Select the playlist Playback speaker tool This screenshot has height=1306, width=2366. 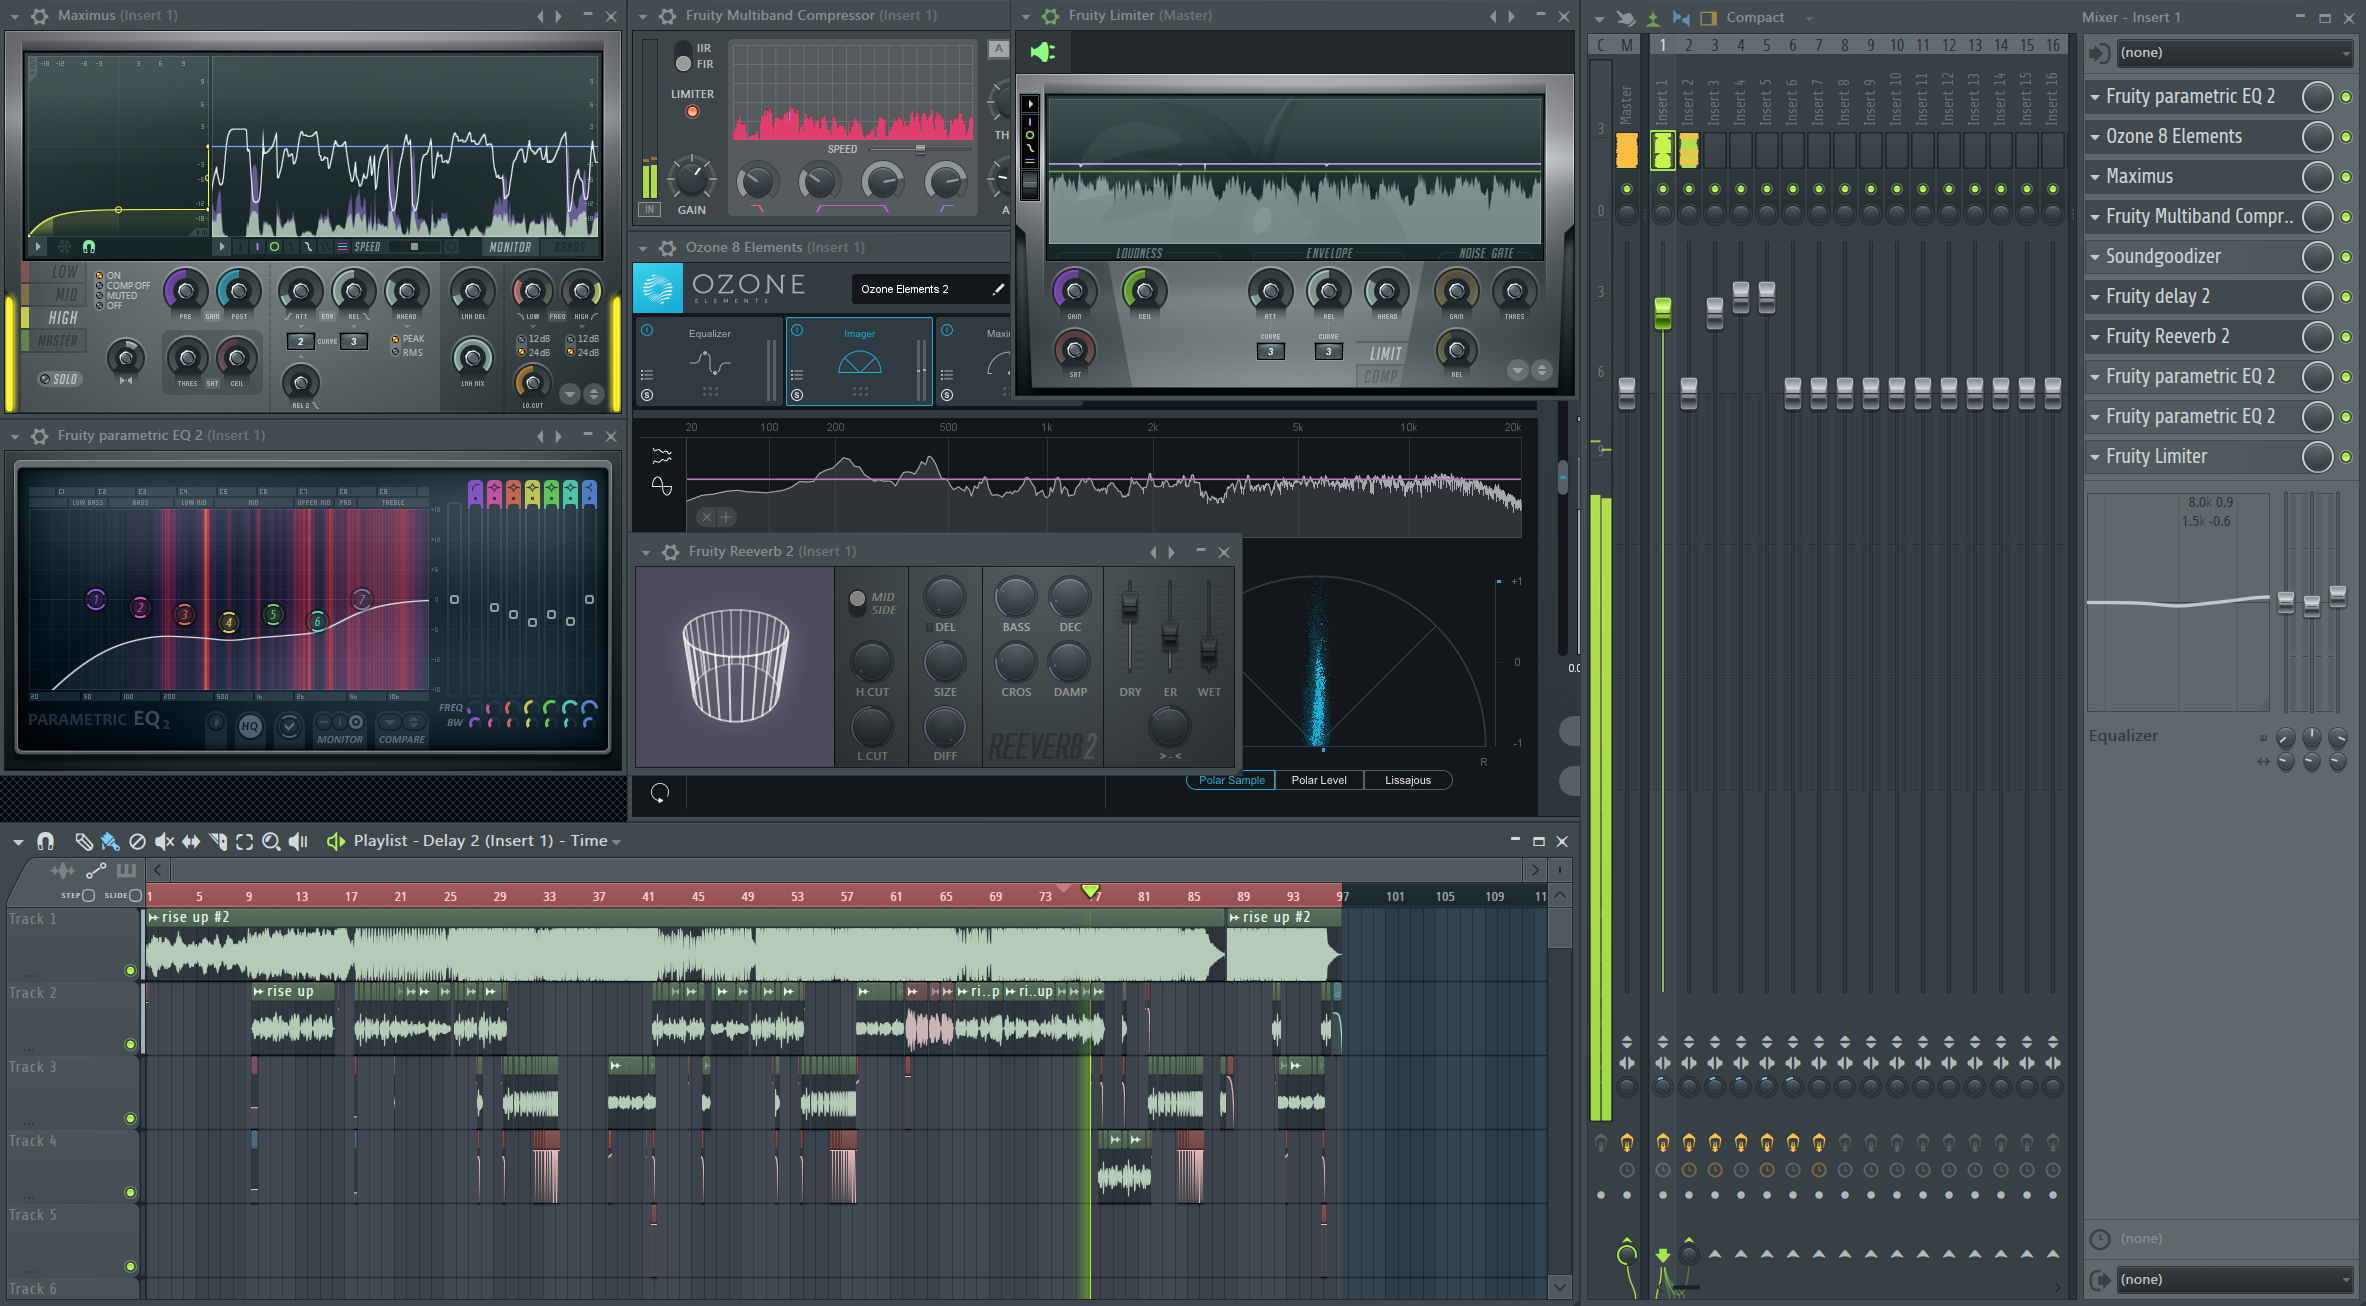[298, 841]
